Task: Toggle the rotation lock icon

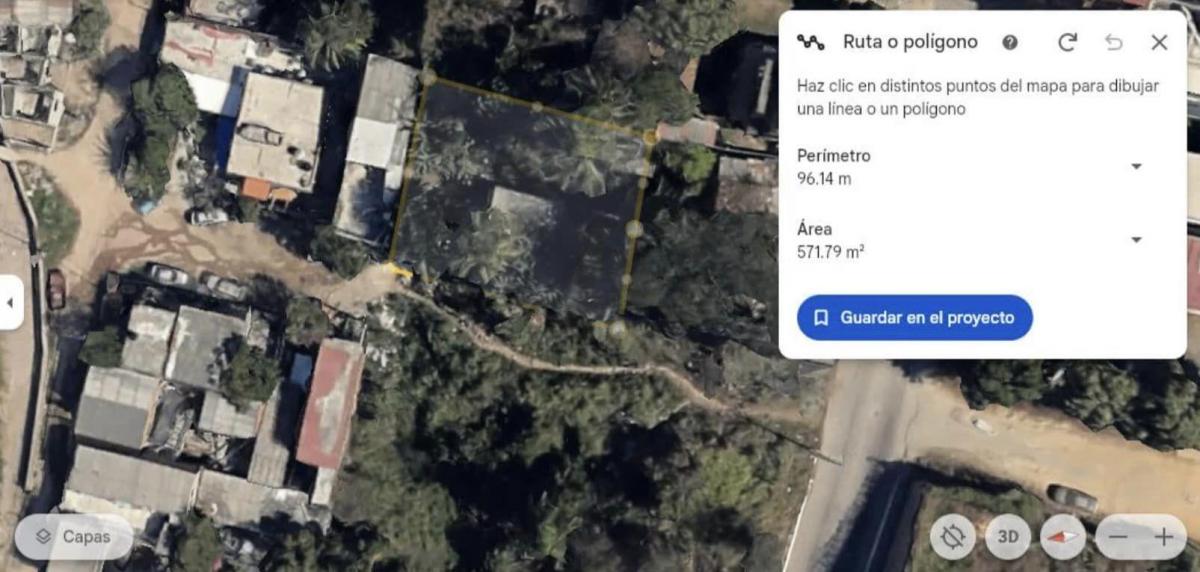Action: point(953,537)
